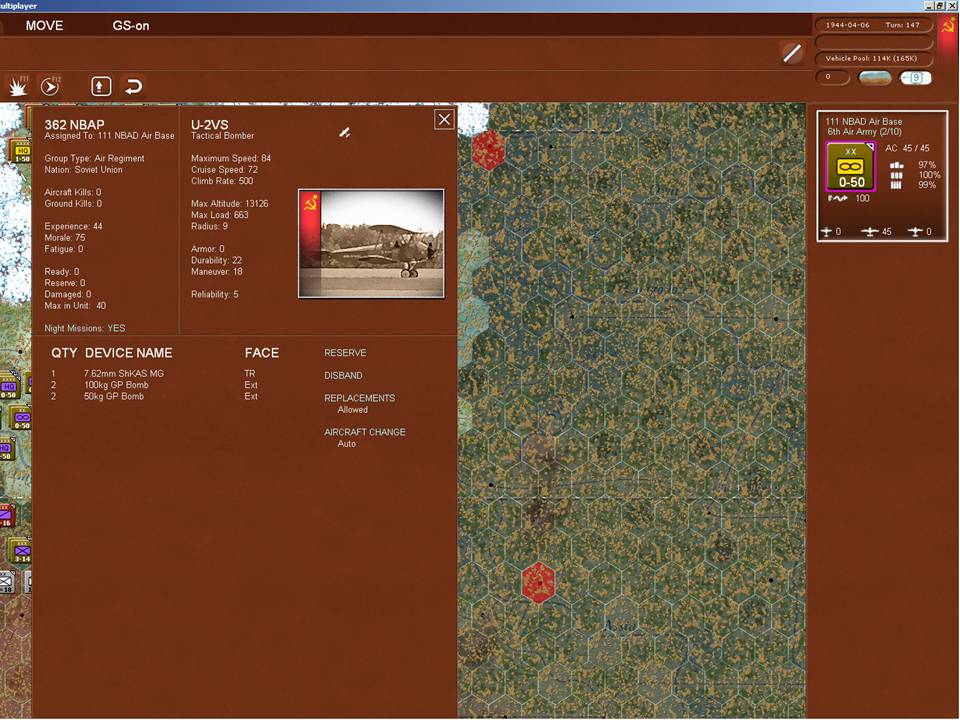The width and height of the screenshot is (960, 720).
Task: Click the 1944-04-06 Turn 147 date box
Action: (x=872, y=25)
